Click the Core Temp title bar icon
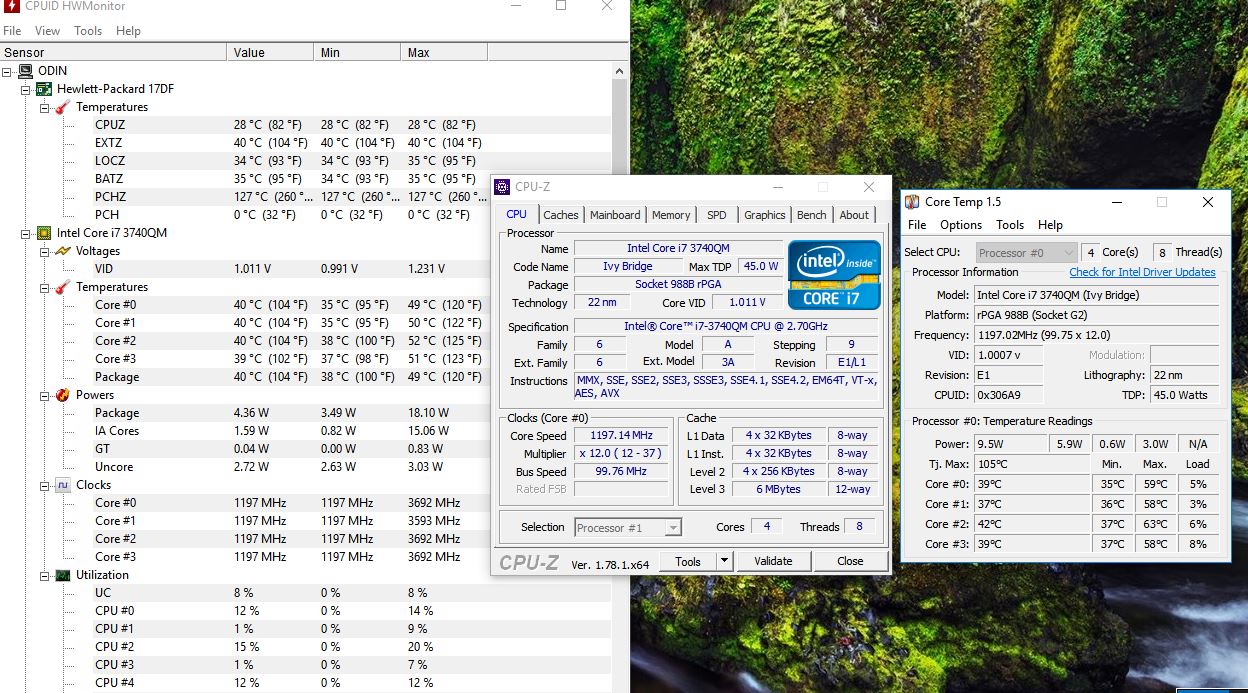Image resolution: width=1248 pixels, height=693 pixels. 912,202
